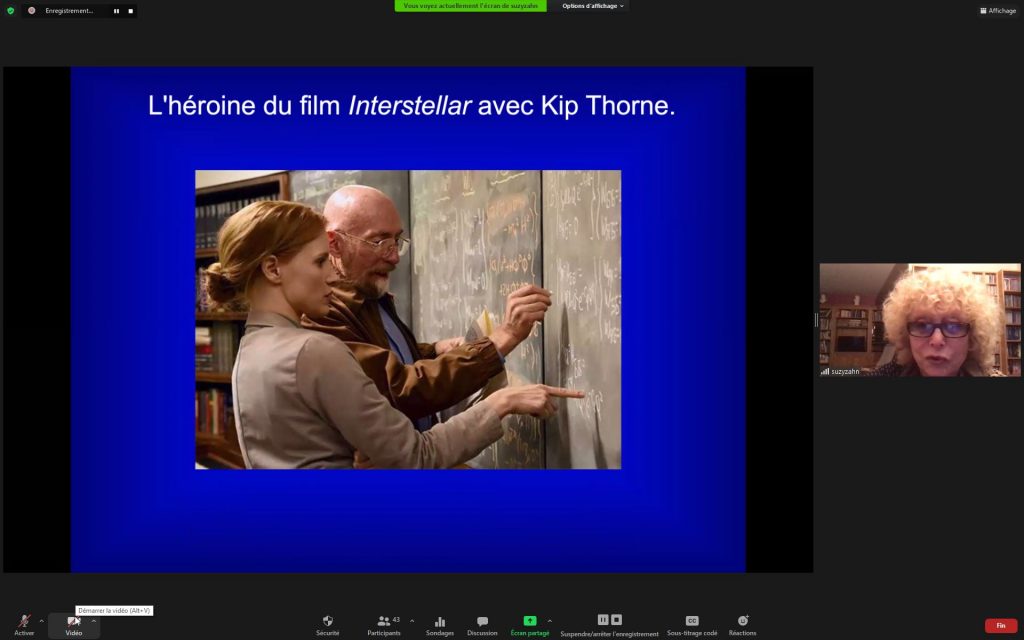Open the Sécurité shield menu
Viewport: 1024px width, 640px height.
coord(327,625)
